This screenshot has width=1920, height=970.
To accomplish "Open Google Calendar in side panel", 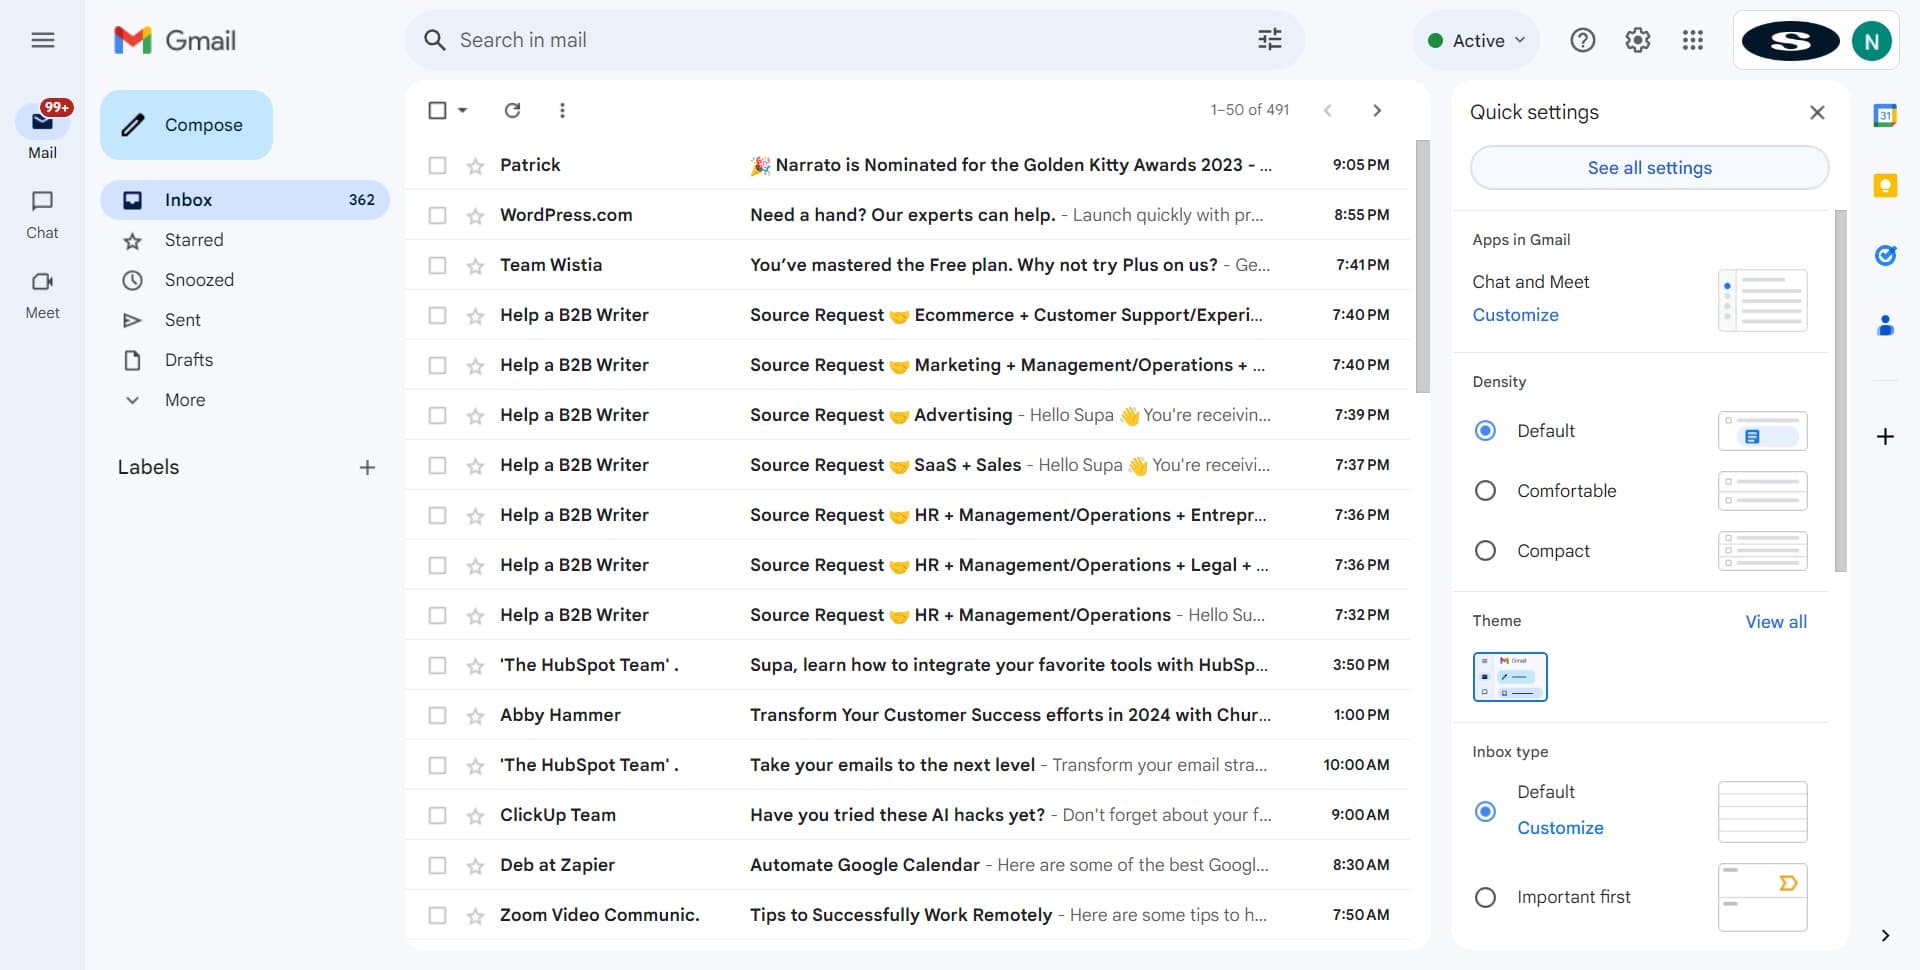I will [1885, 115].
